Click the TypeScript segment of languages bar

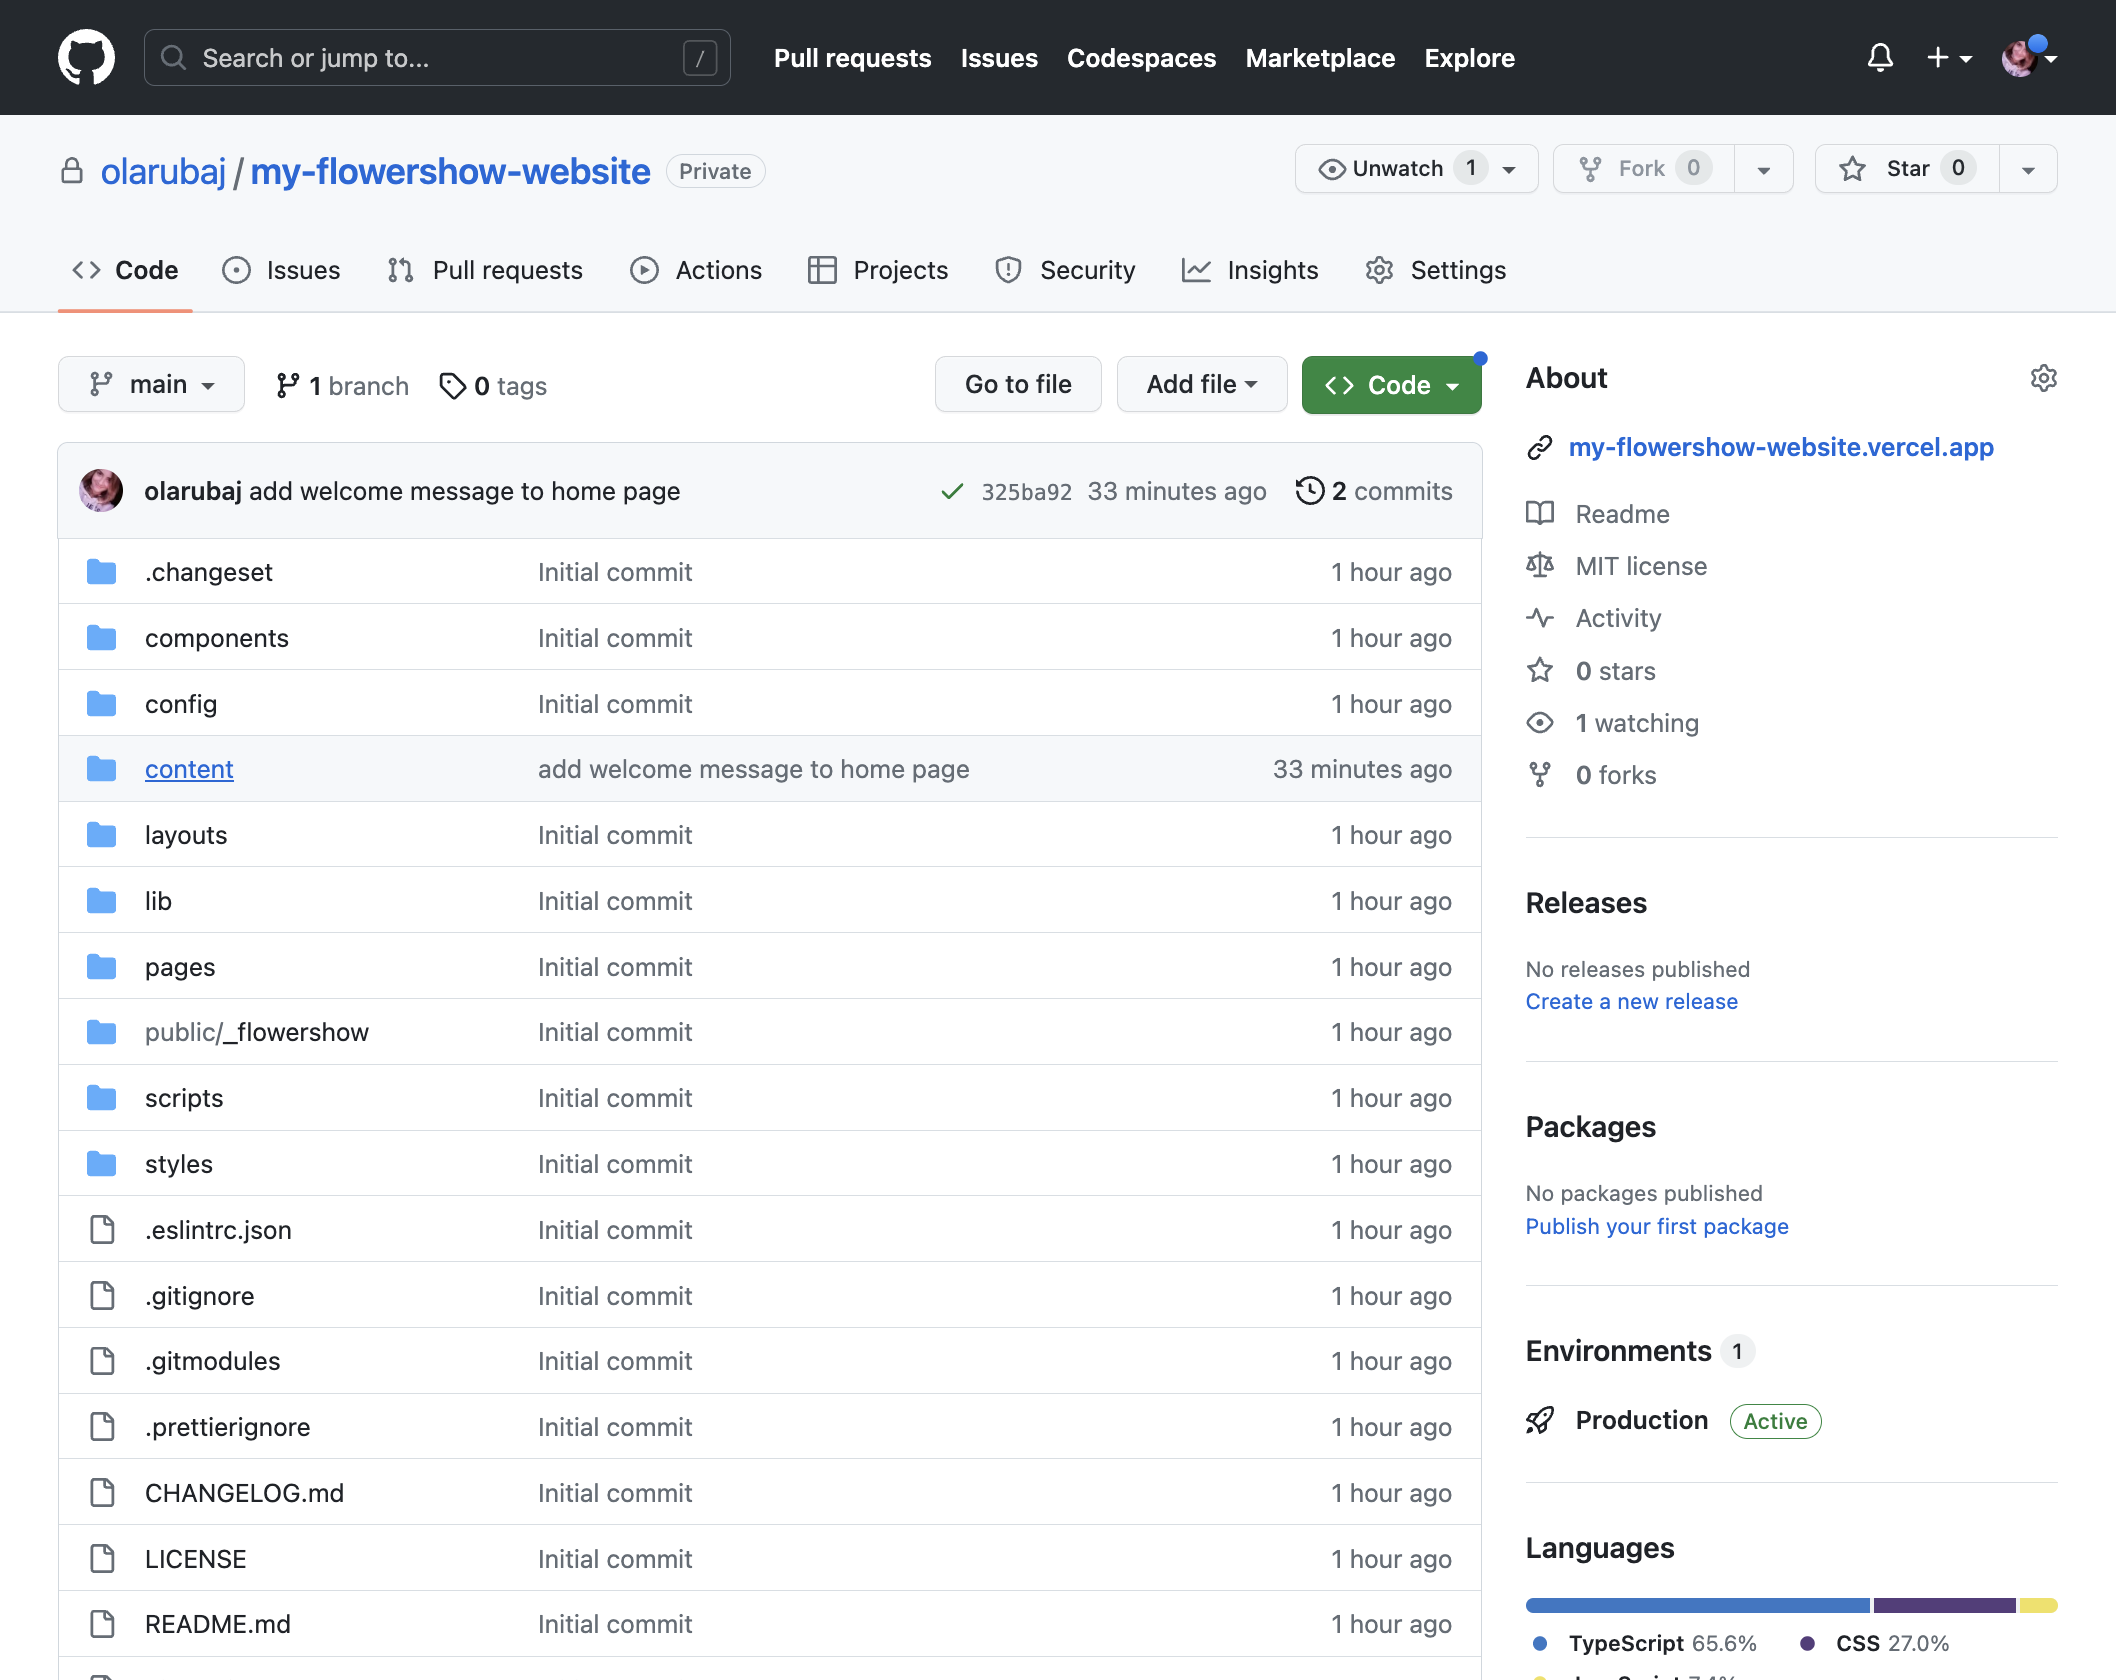pyautogui.click(x=1697, y=1605)
